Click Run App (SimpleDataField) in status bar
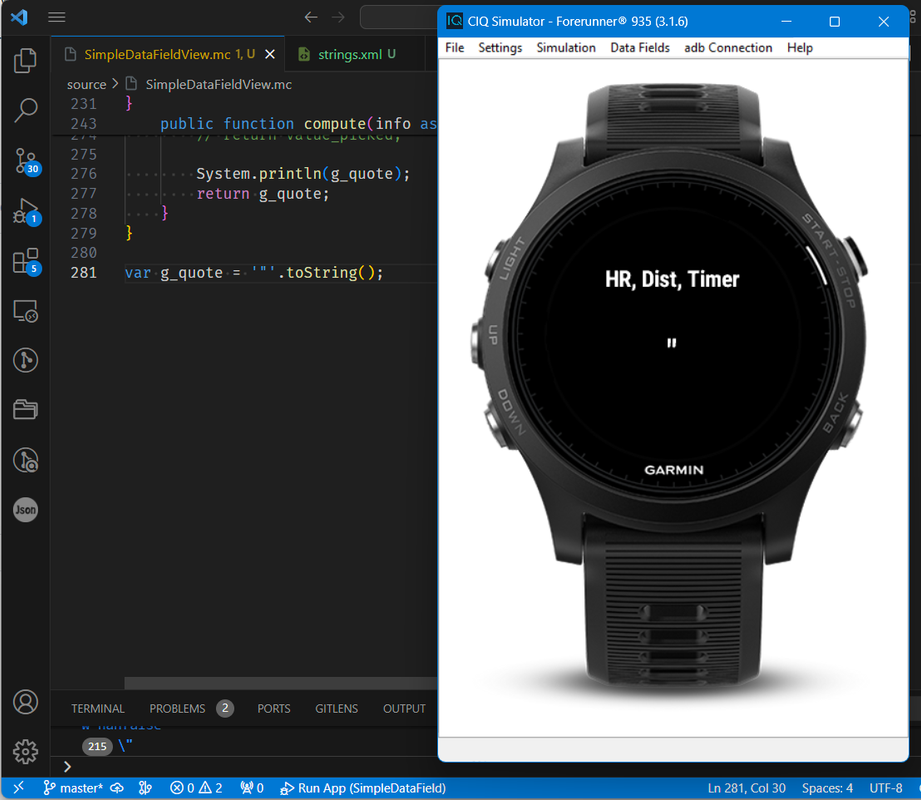Screen dimensions: 921x800 [363, 788]
